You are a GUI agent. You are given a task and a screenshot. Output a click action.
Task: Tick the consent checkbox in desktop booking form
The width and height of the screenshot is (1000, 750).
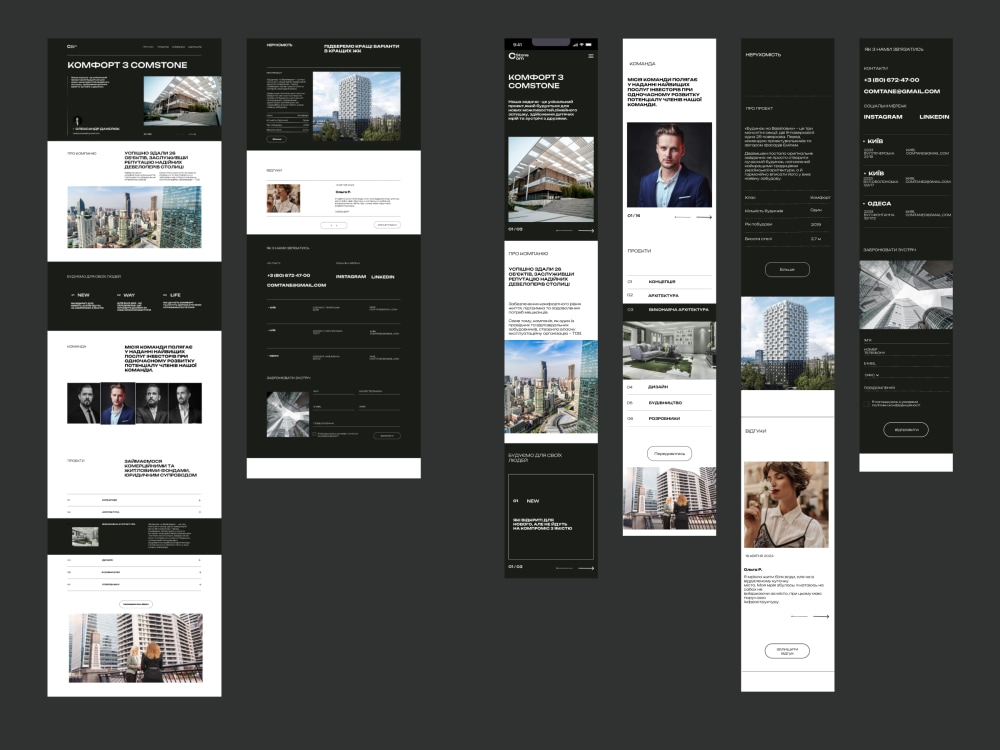[x=314, y=434]
